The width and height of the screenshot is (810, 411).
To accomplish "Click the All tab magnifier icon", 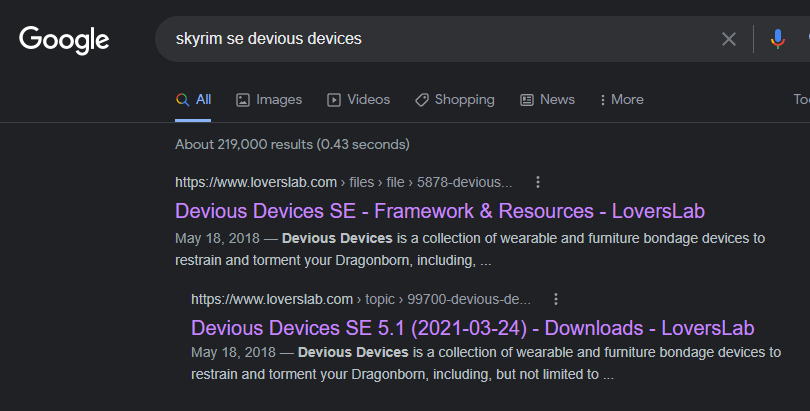I will click(x=182, y=100).
